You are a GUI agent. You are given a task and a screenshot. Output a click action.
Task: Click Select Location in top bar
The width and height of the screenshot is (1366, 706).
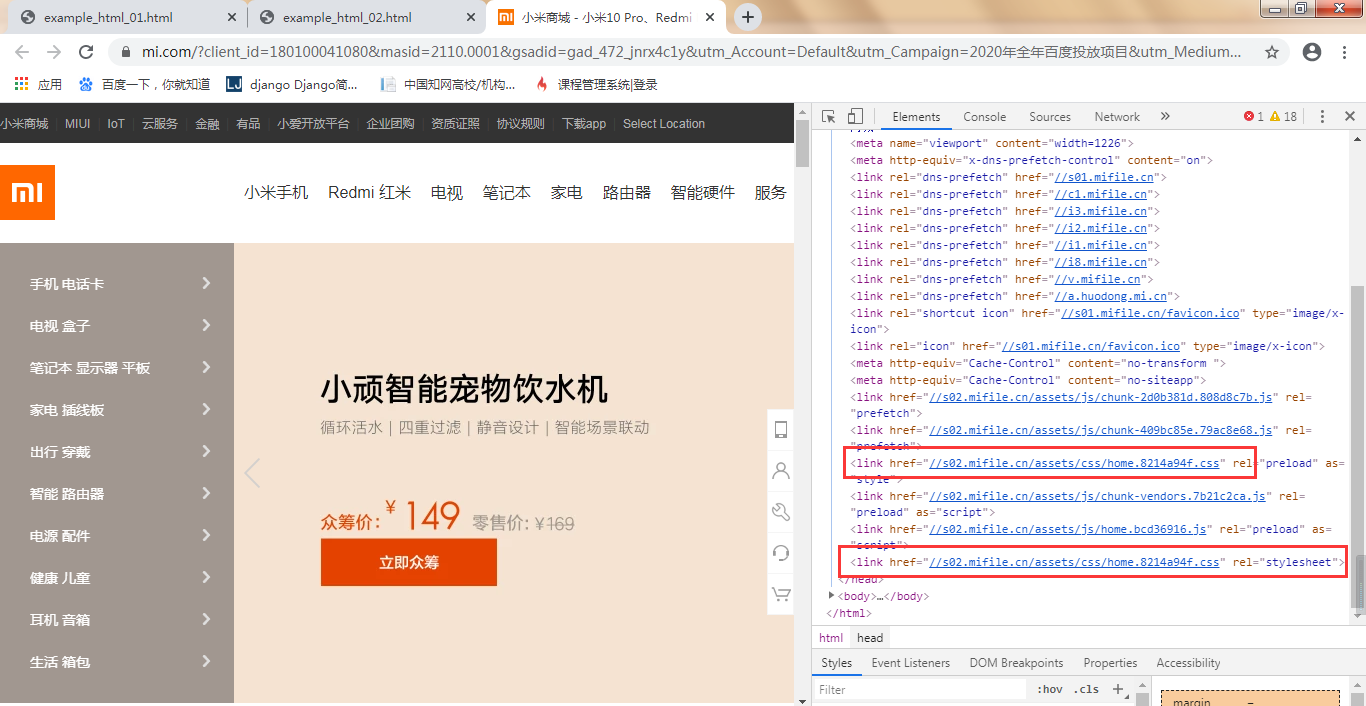point(664,124)
